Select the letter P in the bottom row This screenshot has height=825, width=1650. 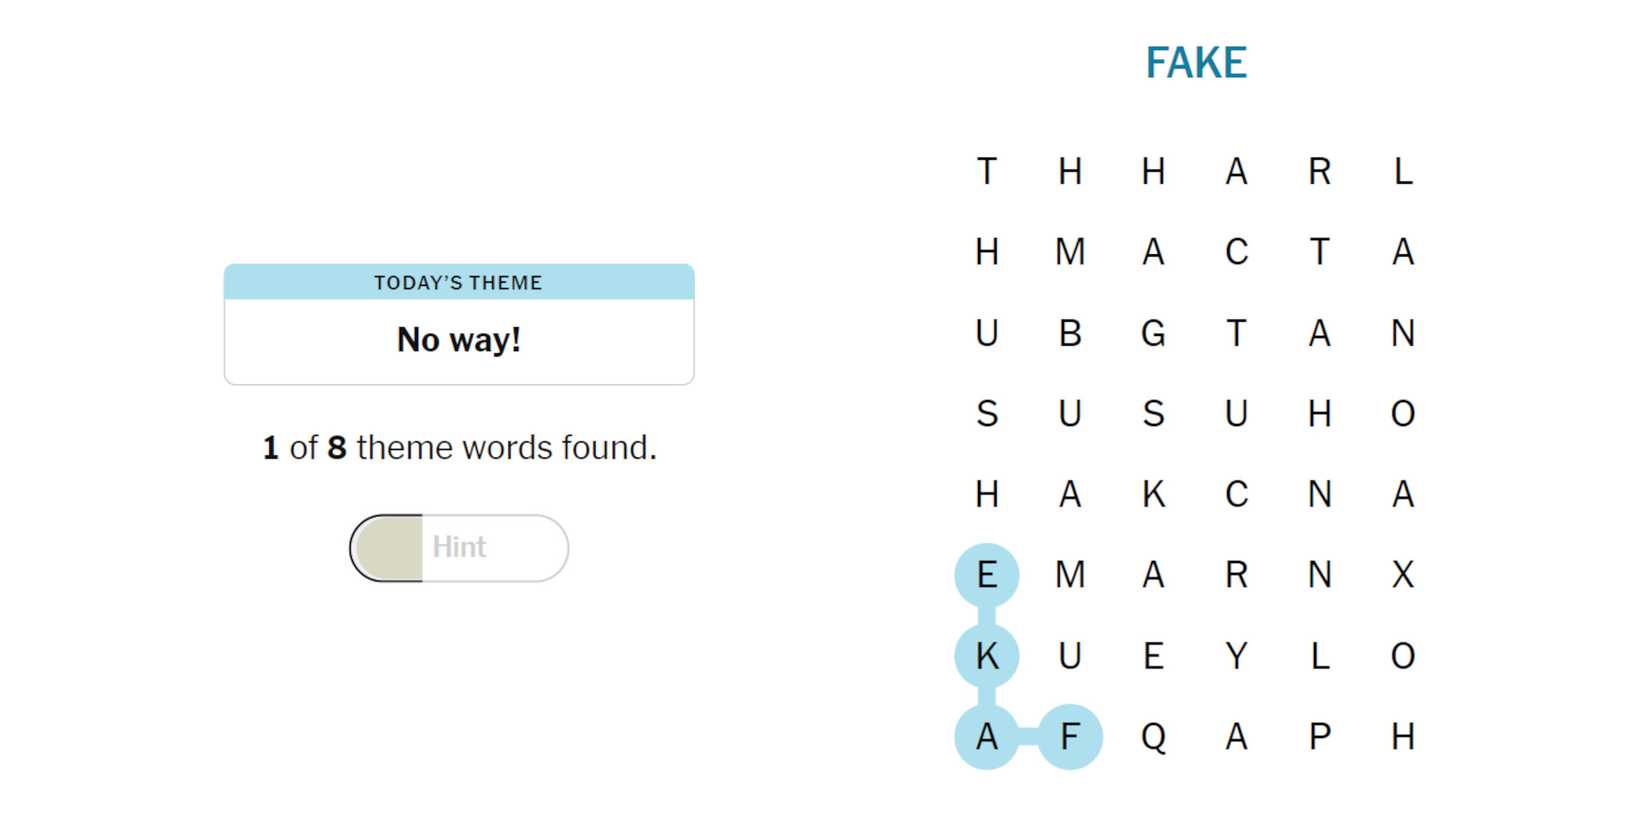tap(1320, 737)
